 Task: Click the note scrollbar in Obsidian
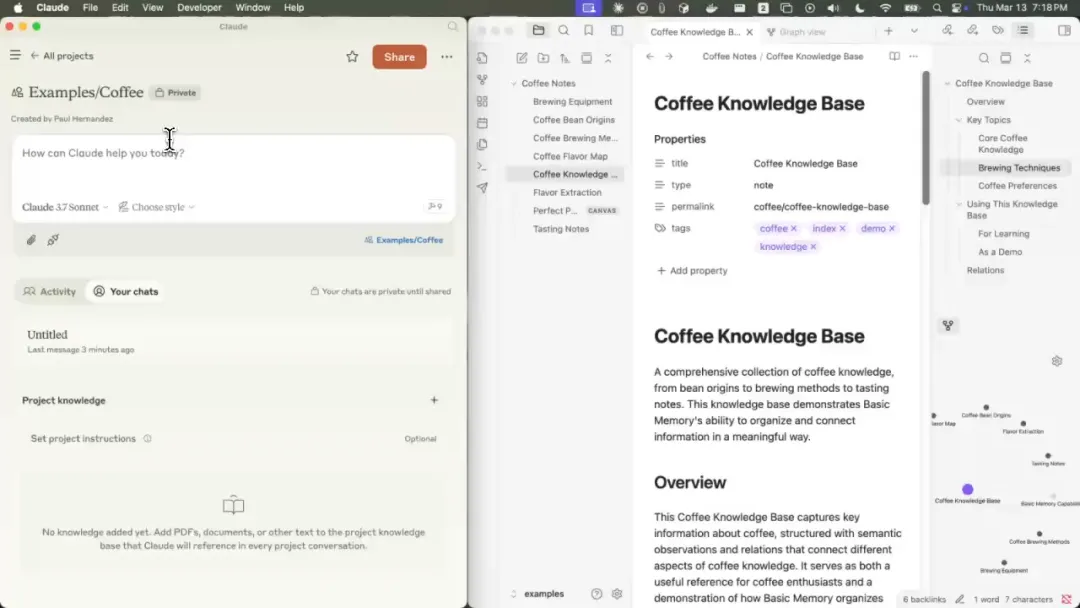pos(926,138)
